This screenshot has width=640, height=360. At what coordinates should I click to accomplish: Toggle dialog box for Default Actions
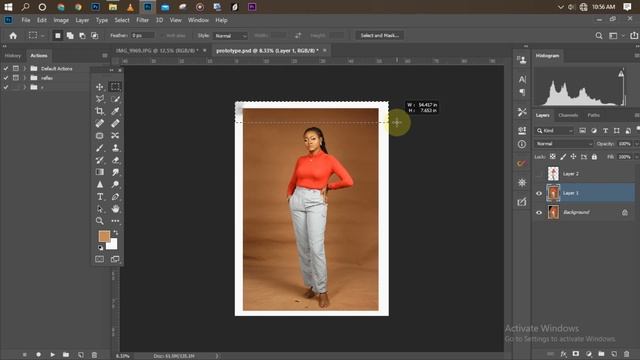[x=16, y=68]
